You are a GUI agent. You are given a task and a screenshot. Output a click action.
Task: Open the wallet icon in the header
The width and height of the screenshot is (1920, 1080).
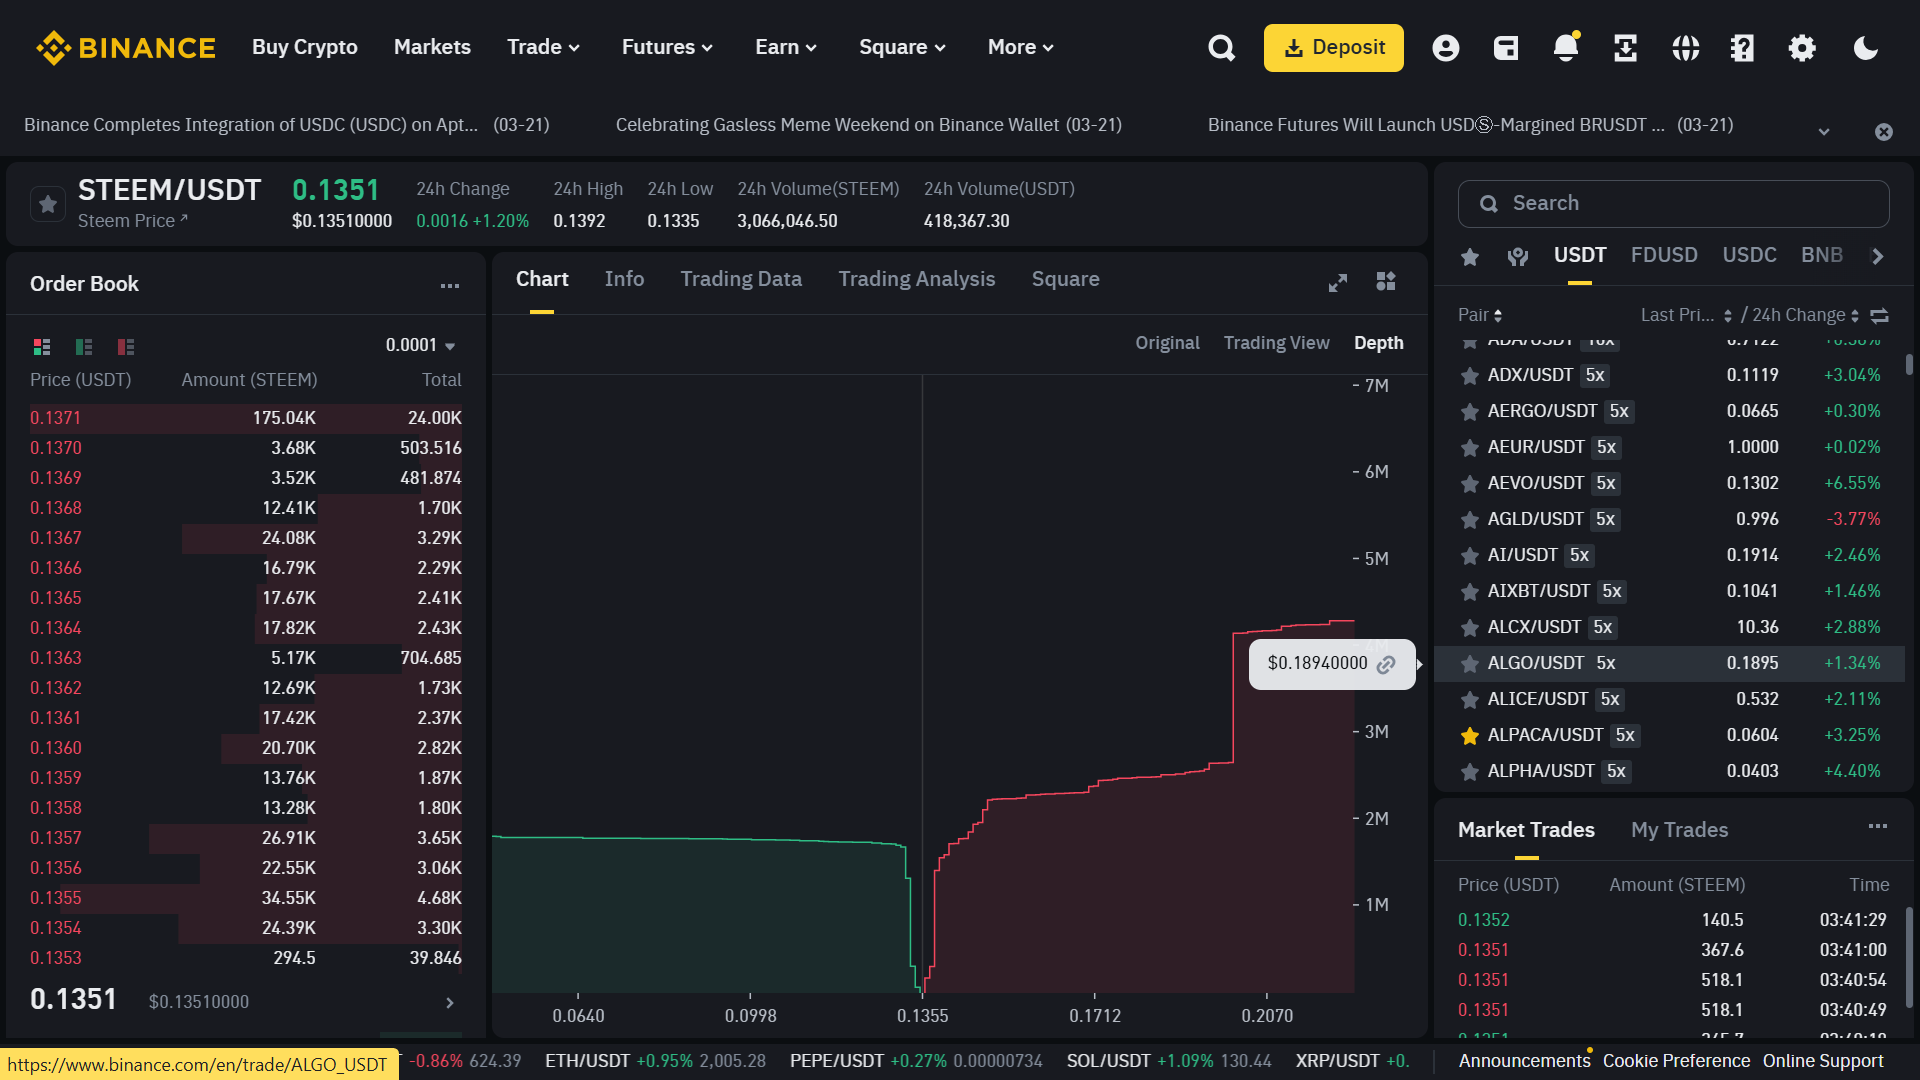pyautogui.click(x=1506, y=48)
